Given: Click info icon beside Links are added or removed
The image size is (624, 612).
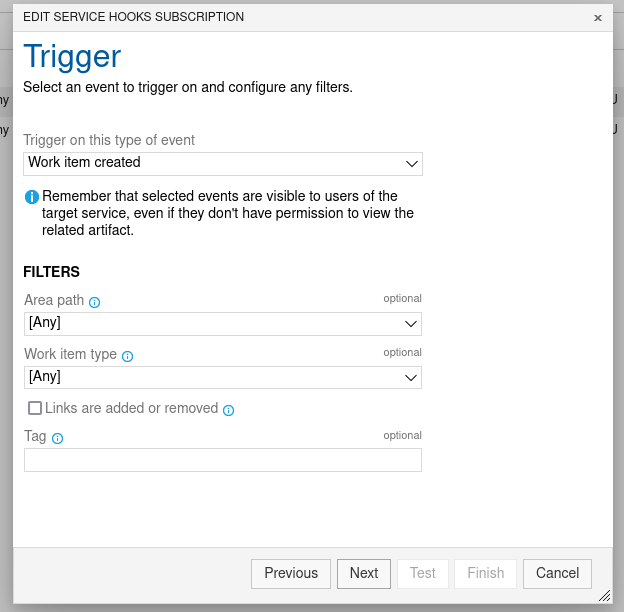Looking at the screenshot, I should 228,410.
